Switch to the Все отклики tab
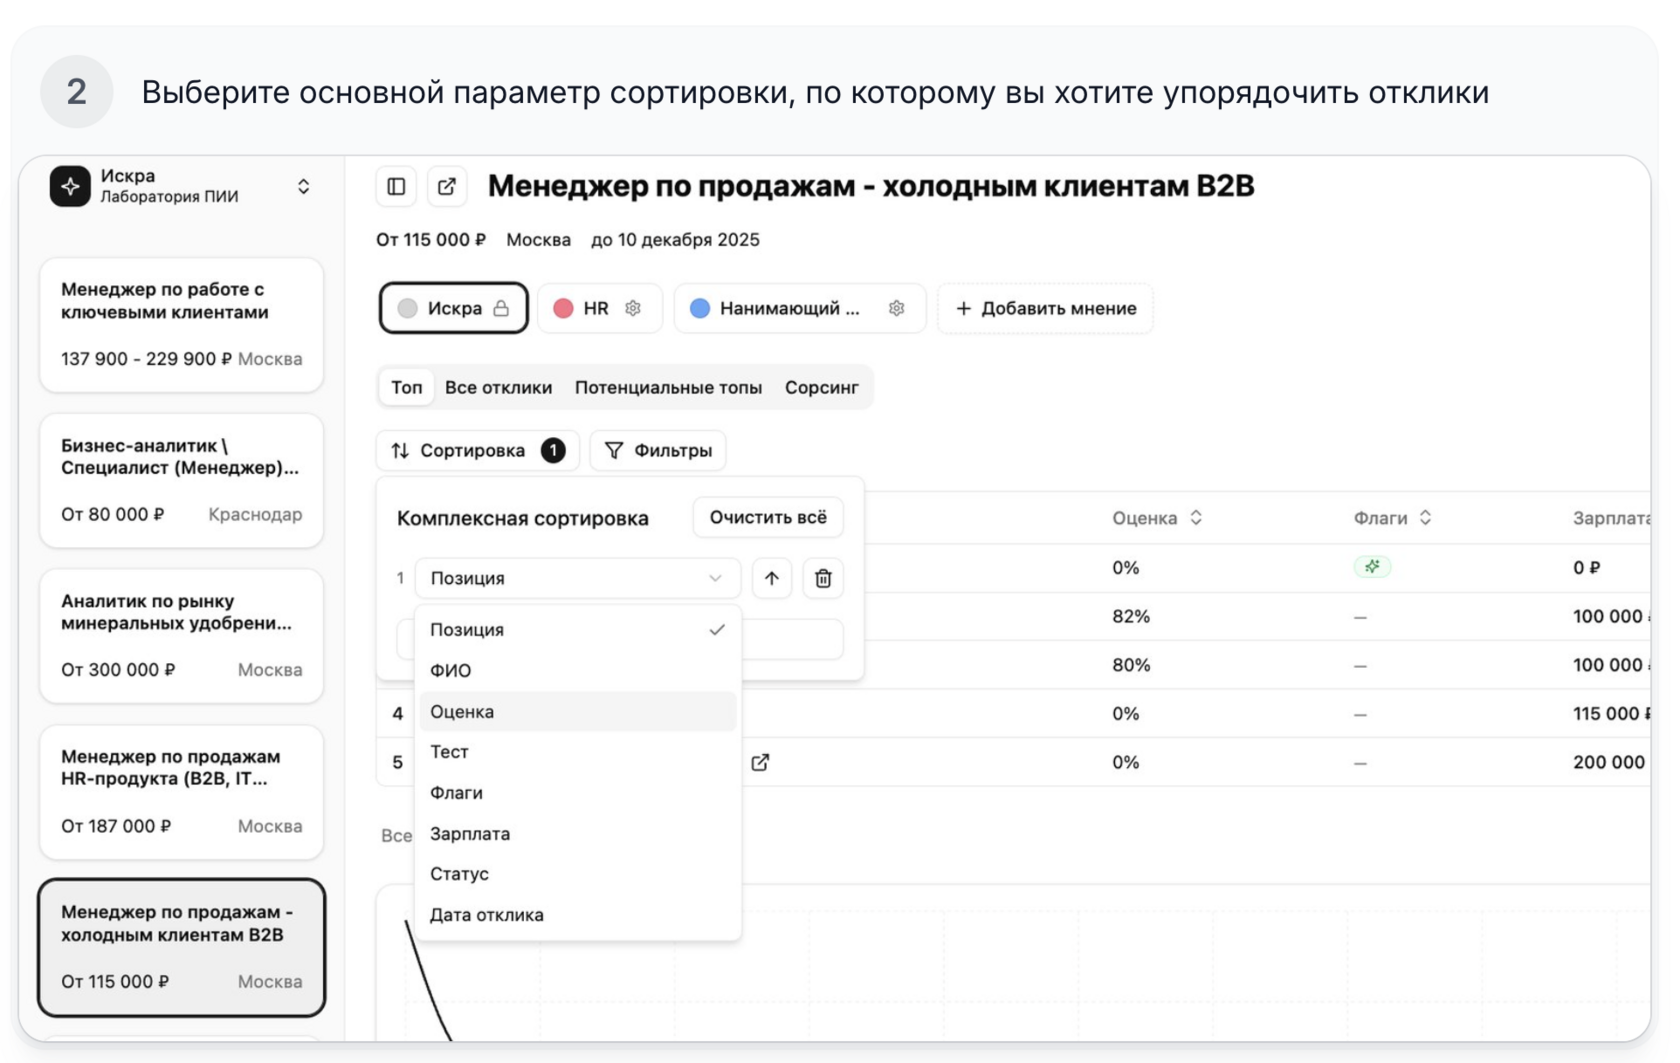The width and height of the screenshot is (1680, 1063). tap(498, 388)
